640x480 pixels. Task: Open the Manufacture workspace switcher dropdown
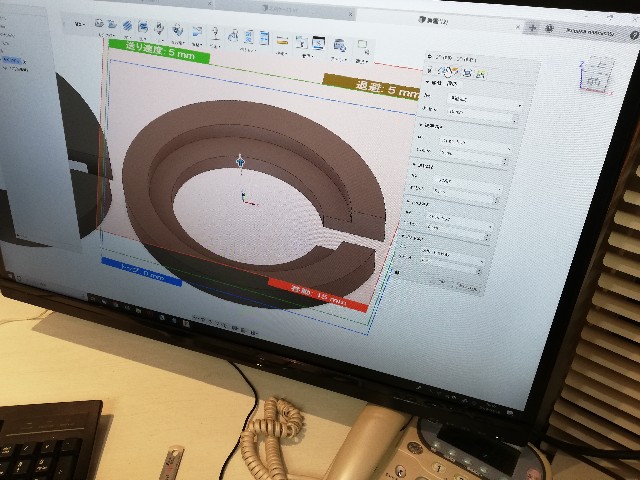79,24
